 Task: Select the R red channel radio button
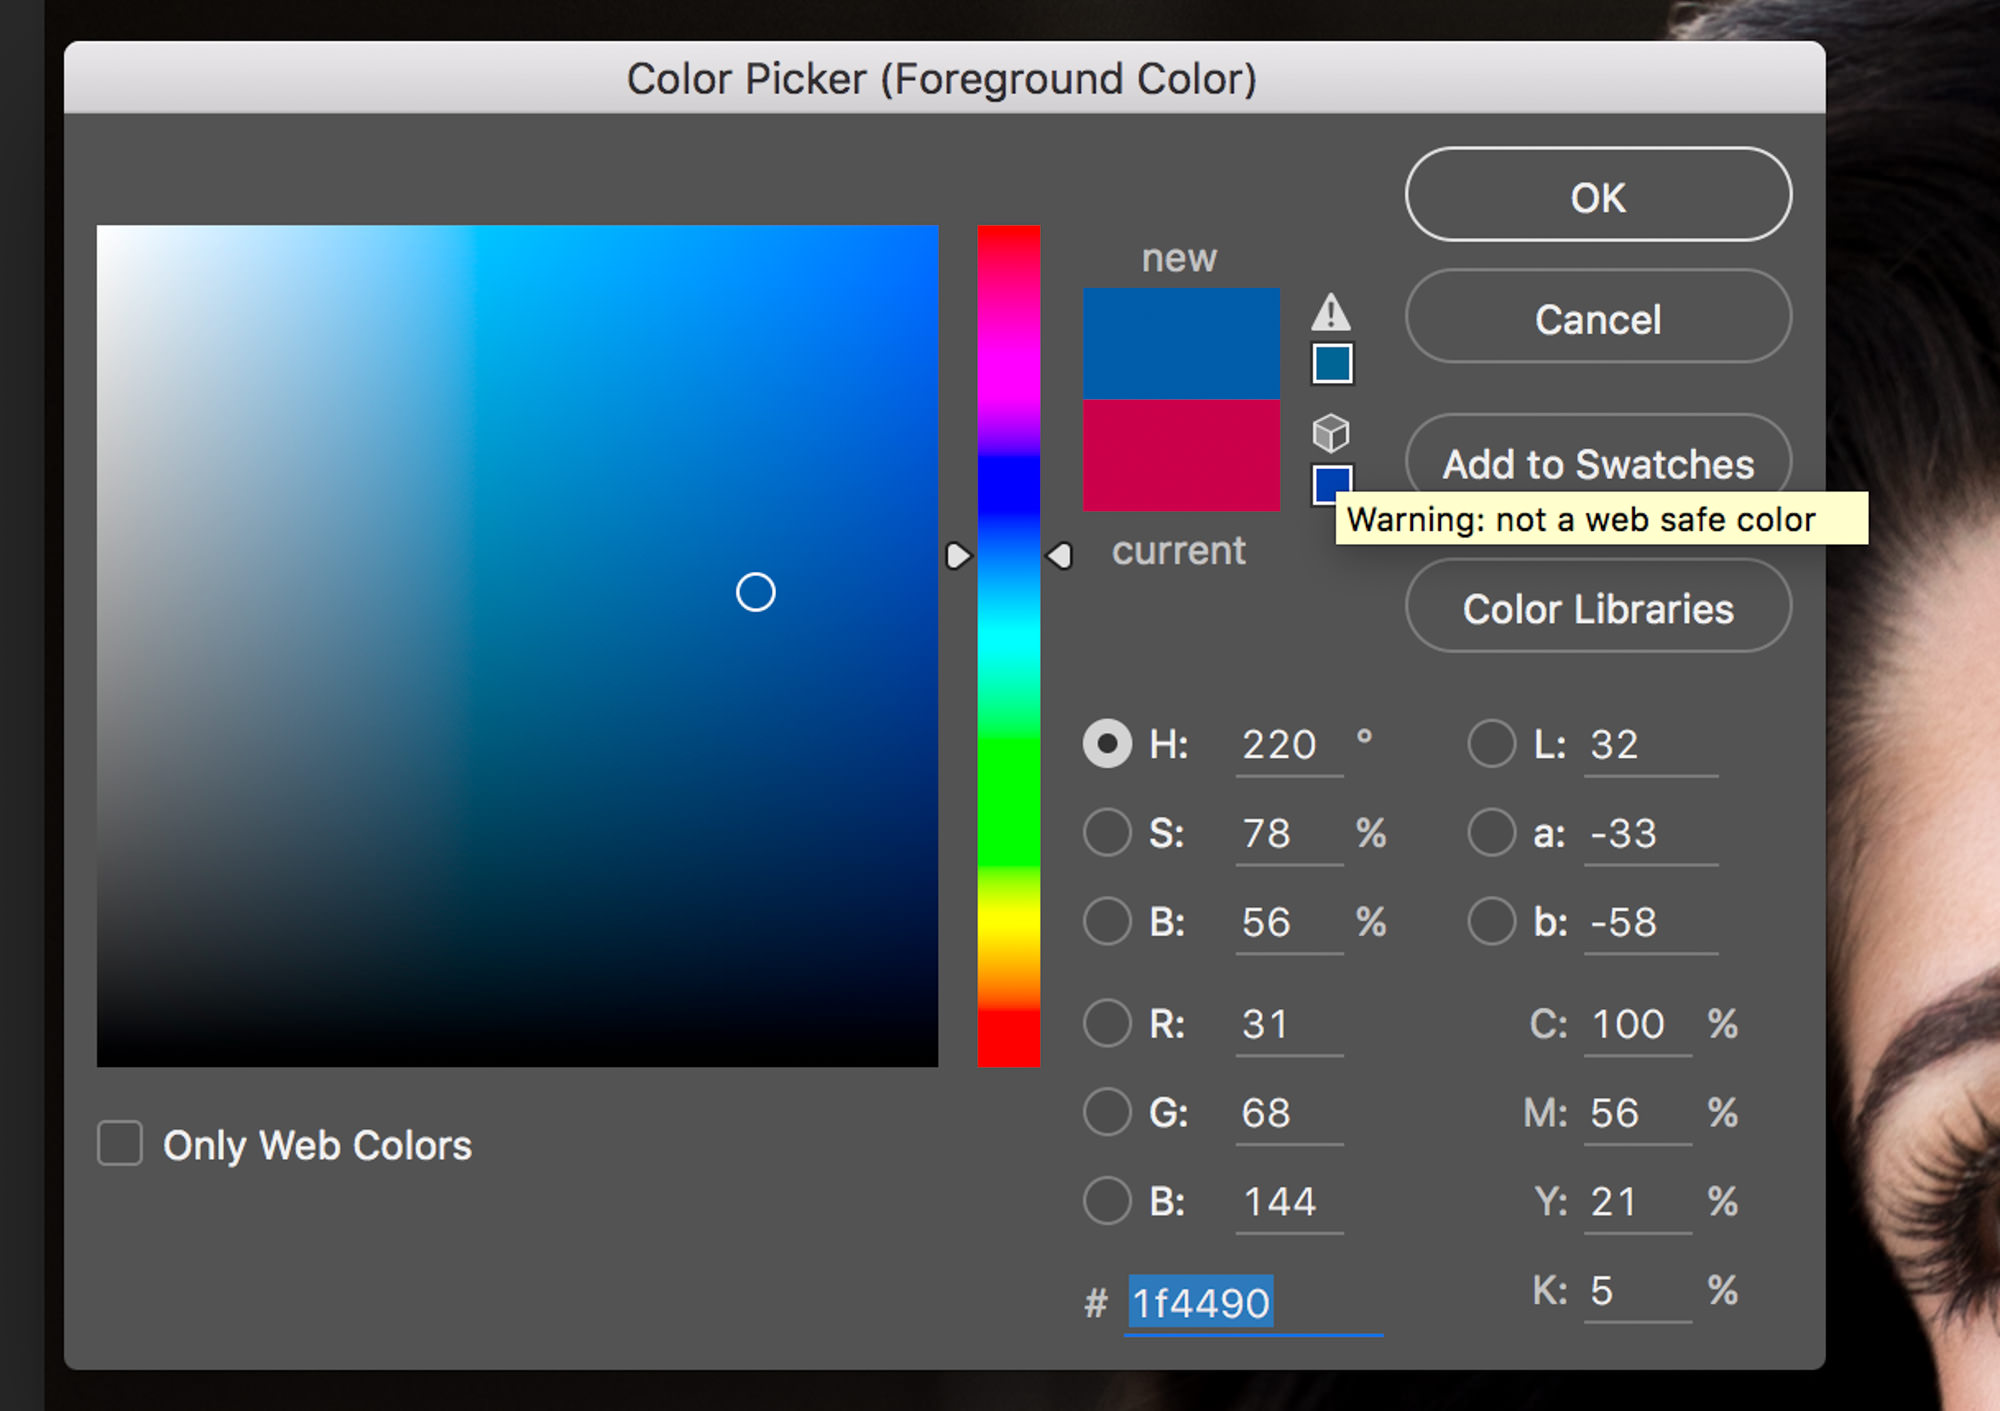pos(1107,1023)
